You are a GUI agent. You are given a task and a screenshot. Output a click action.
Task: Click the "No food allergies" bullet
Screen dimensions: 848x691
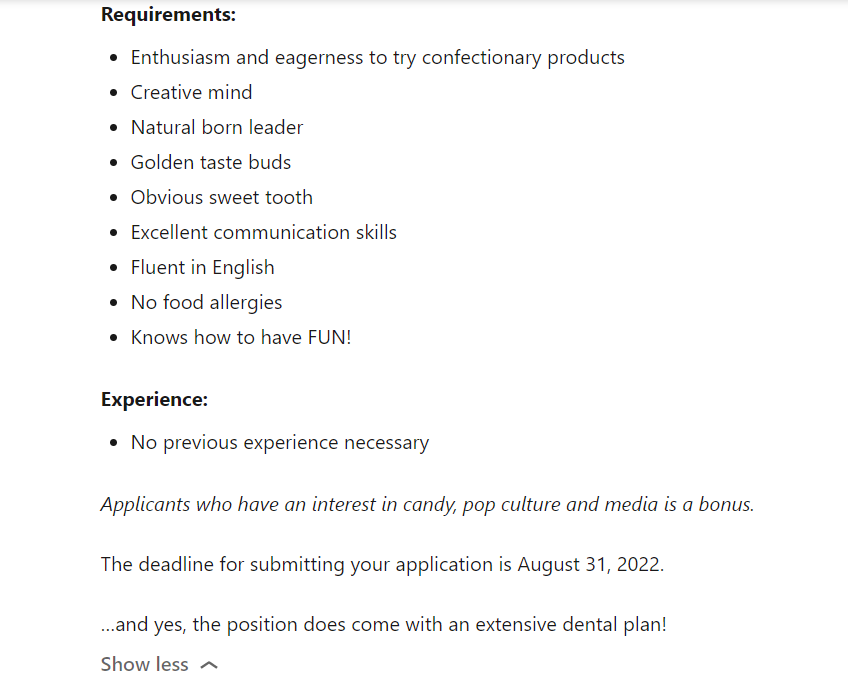pos(206,303)
